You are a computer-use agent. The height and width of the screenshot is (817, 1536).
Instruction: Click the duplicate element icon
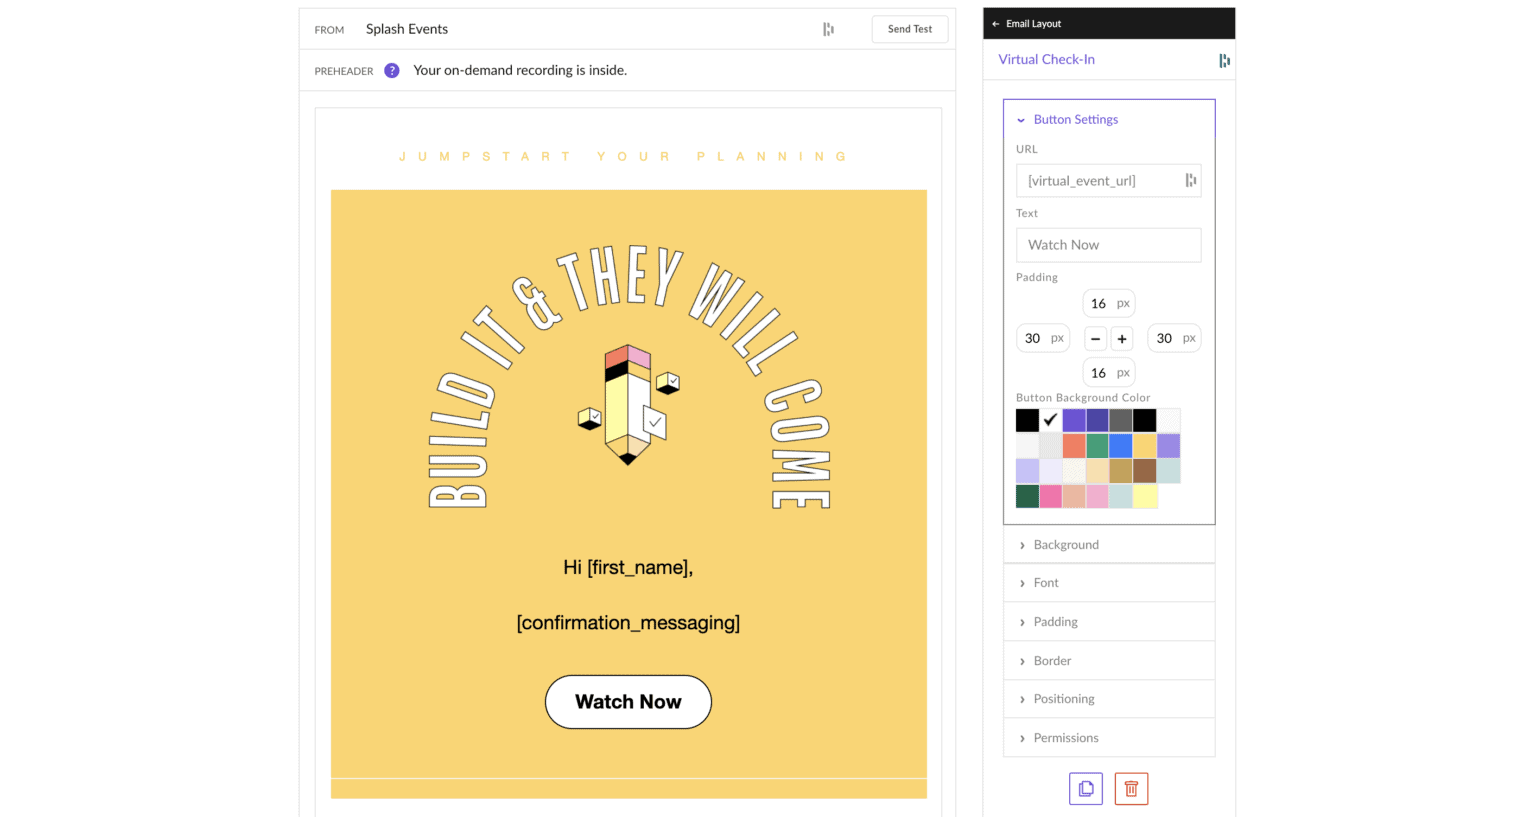[x=1085, y=789]
